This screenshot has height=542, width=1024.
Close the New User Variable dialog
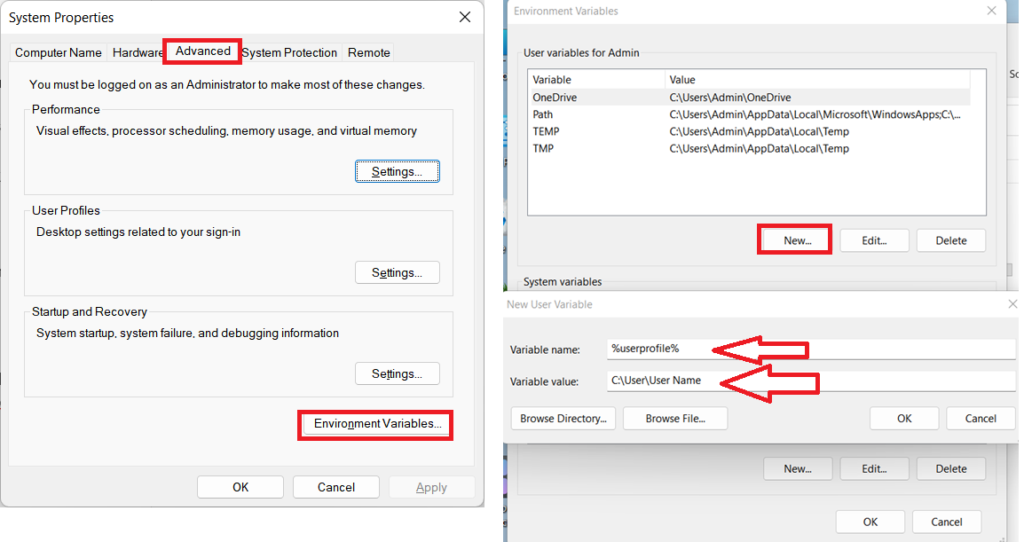[x=1012, y=304]
